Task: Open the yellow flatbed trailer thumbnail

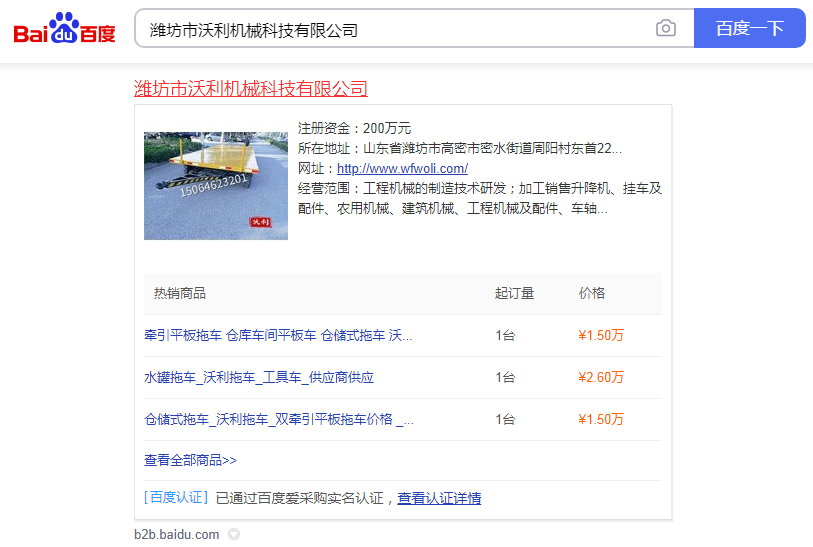Action: [x=215, y=186]
